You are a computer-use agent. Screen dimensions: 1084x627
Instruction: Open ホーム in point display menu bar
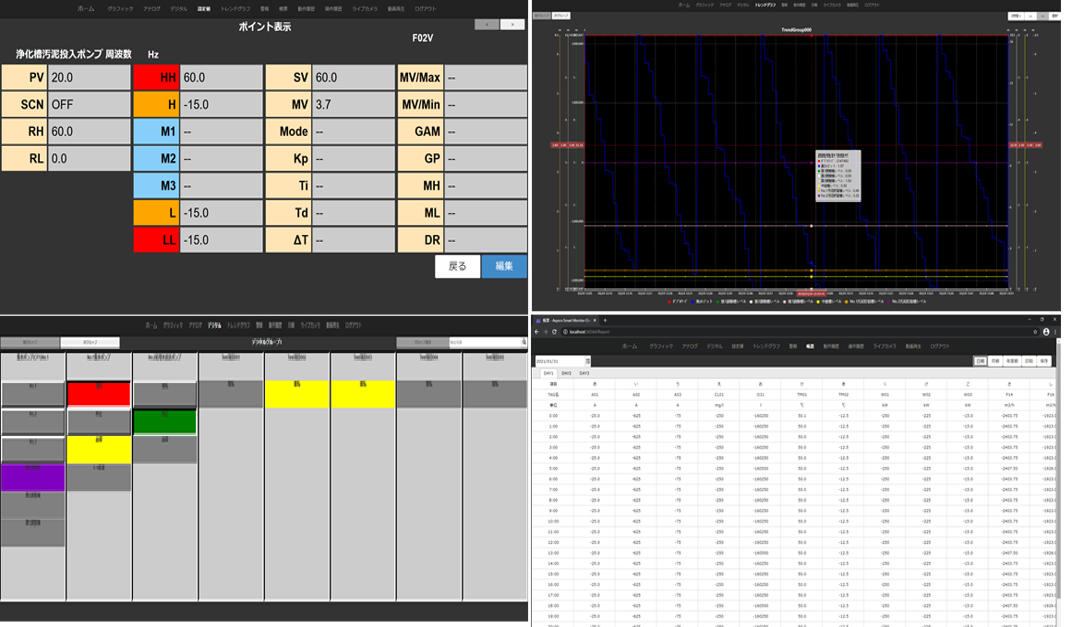pos(86,9)
